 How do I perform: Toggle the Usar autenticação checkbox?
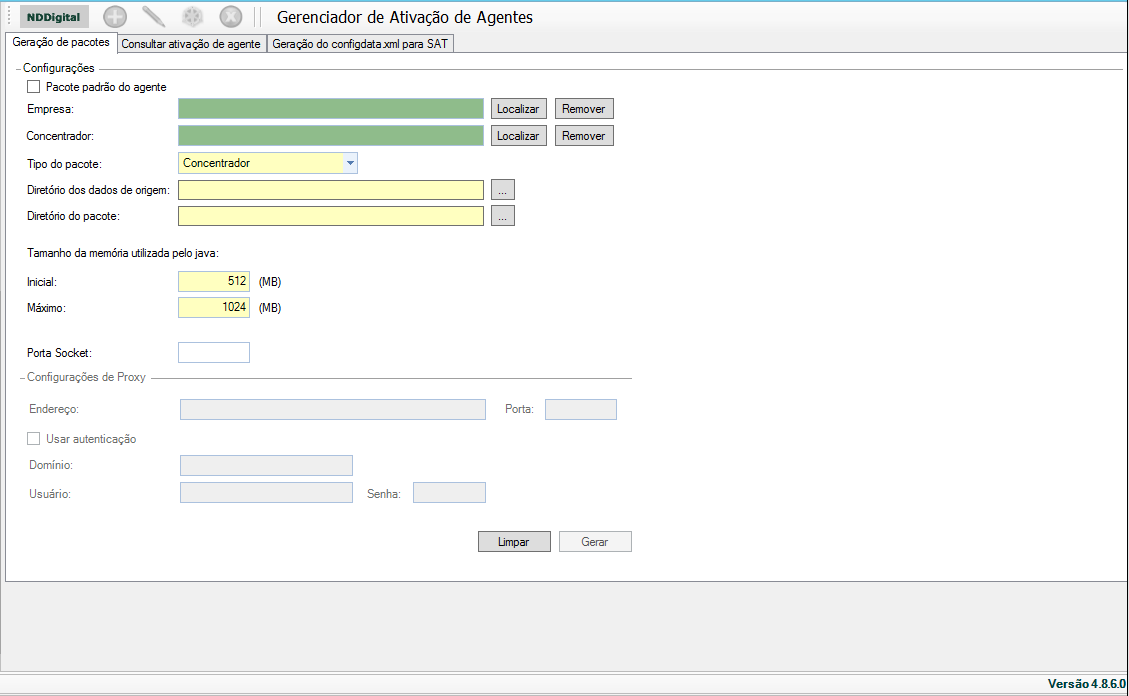pos(34,439)
